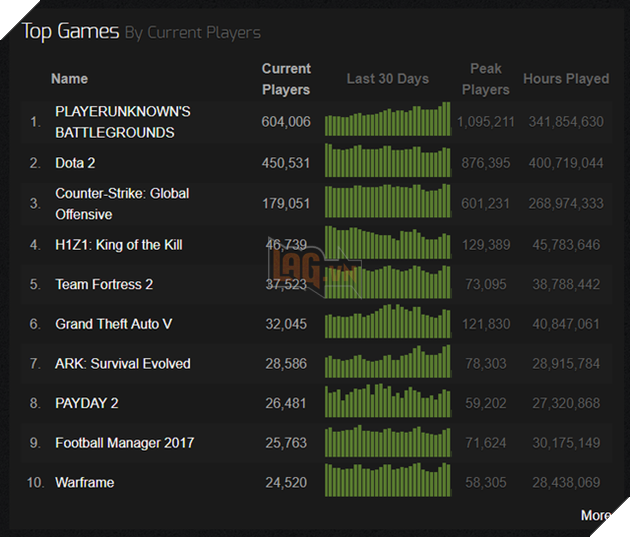The image size is (630, 537).
Task: Select peak players value 601,231
Action: click(x=486, y=204)
